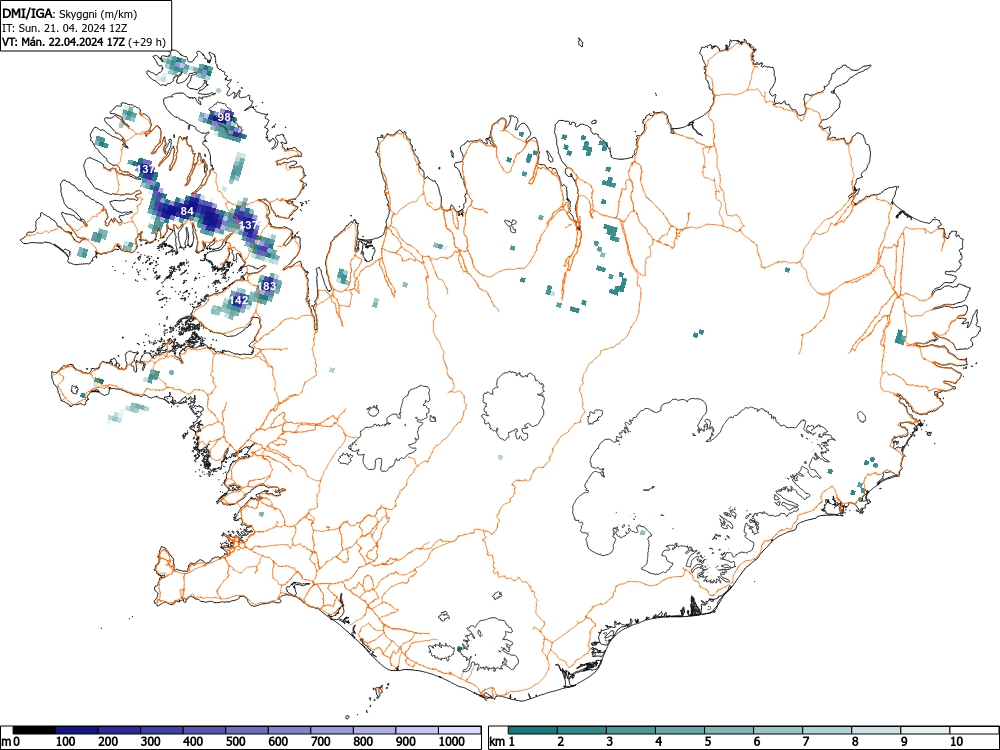This screenshot has height=750, width=1000.
Task: Pick the lavender swatch between 700 and 800
Action: click(332, 730)
